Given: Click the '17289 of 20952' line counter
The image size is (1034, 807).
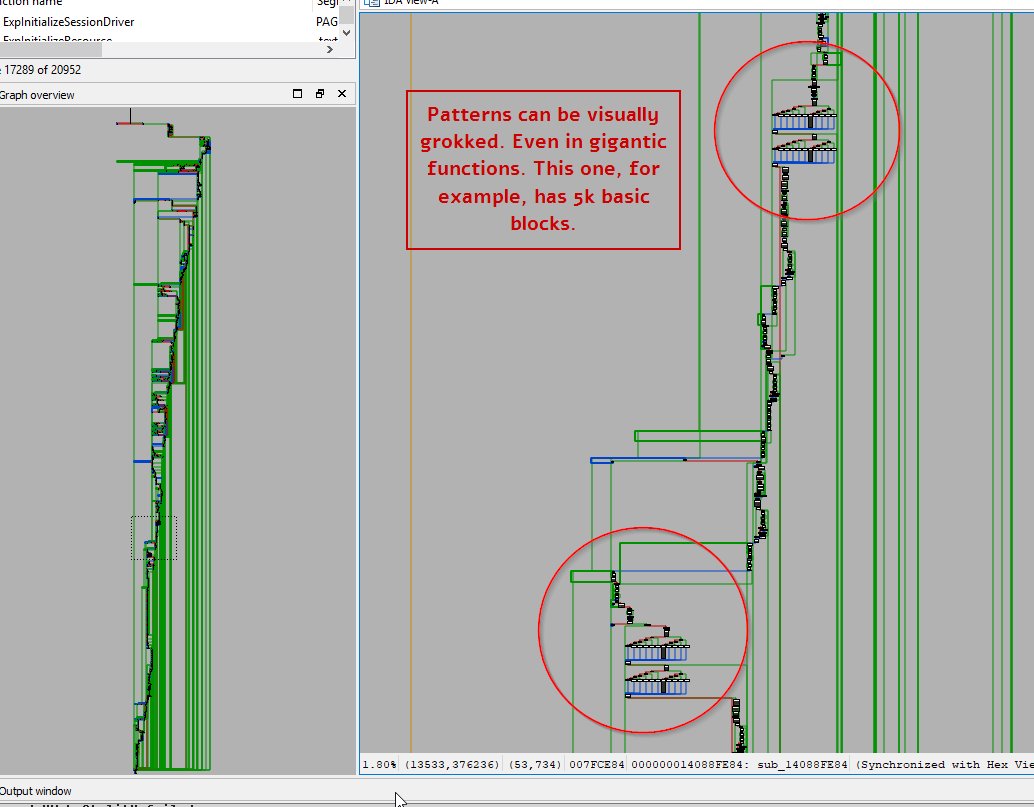Looking at the screenshot, I should 42,70.
